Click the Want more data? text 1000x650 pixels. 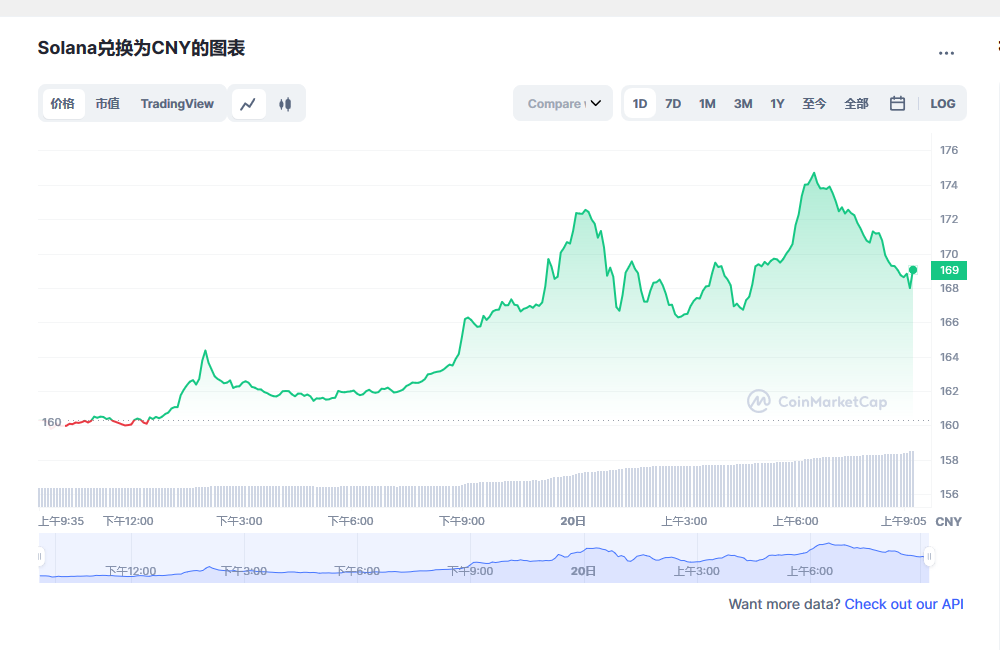coord(784,604)
